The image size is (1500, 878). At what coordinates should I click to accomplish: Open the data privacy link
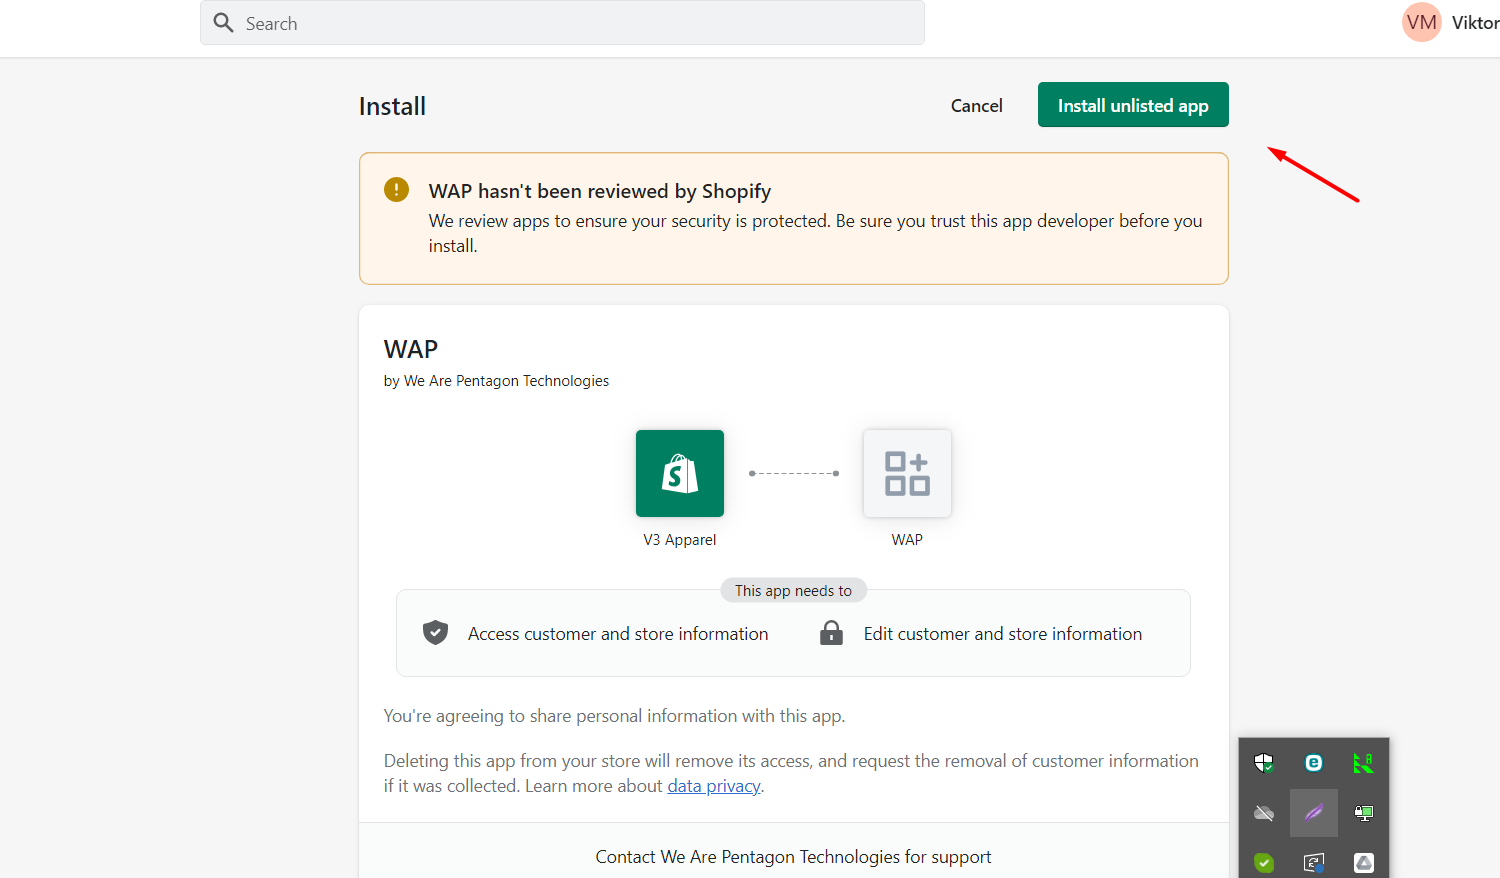(x=714, y=786)
